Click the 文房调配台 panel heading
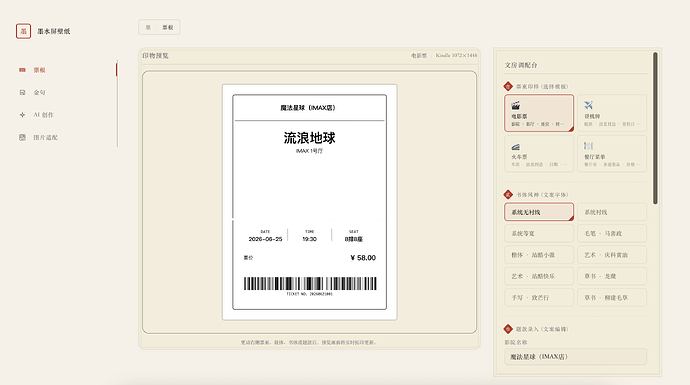The width and height of the screenshot is (690, 385). (x=521, y=65)
